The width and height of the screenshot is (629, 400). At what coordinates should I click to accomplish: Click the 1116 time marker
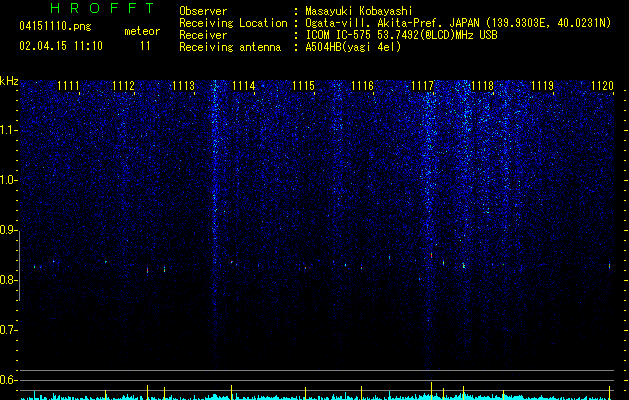[x=362, y=86]
